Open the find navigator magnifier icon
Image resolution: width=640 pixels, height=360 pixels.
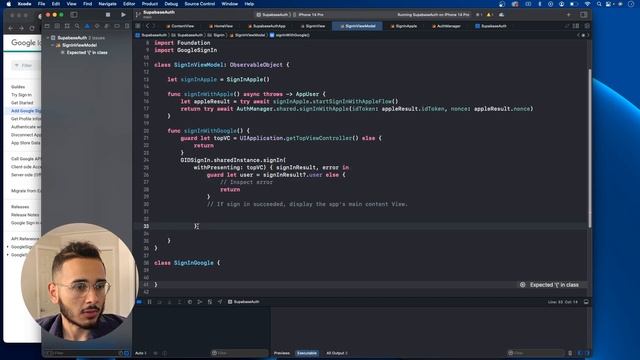77,26
